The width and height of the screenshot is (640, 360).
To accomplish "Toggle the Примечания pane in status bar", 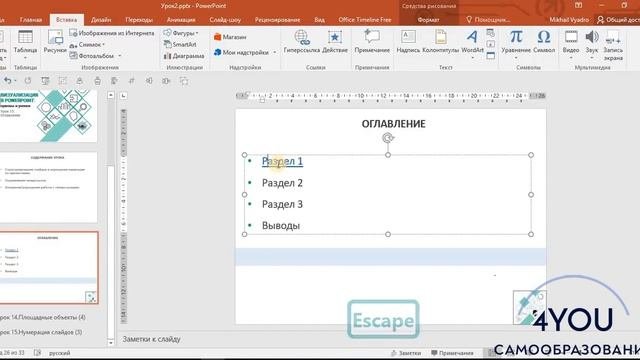I will (x=452, y=353).
